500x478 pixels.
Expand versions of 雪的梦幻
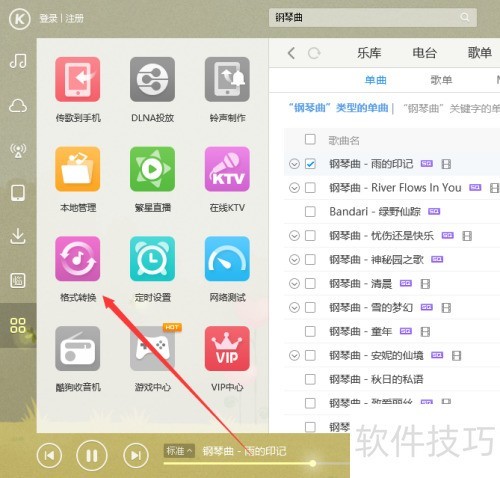pyautogui.click(x=294, y=307)
